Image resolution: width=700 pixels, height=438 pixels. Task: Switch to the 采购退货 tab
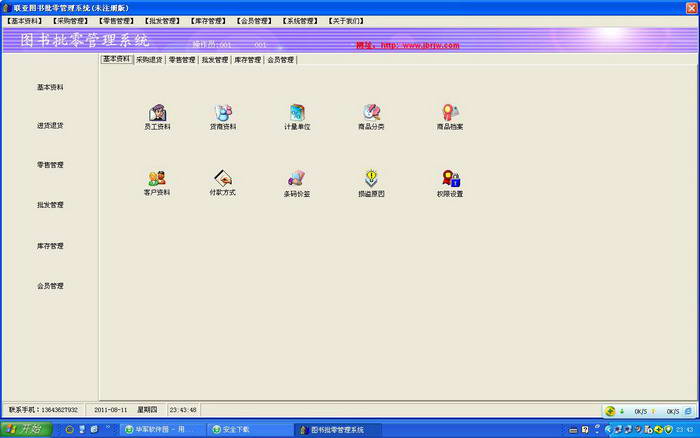click(149, 60)
